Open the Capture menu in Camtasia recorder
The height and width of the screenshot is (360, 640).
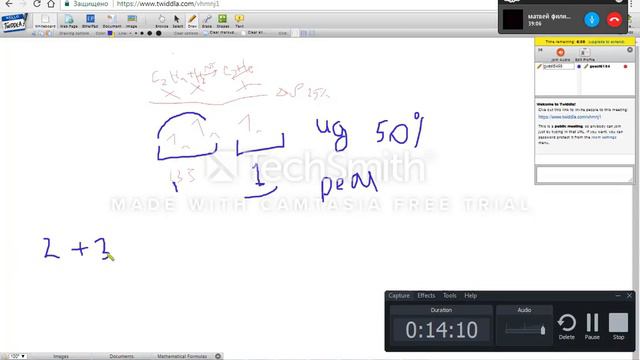399,296
